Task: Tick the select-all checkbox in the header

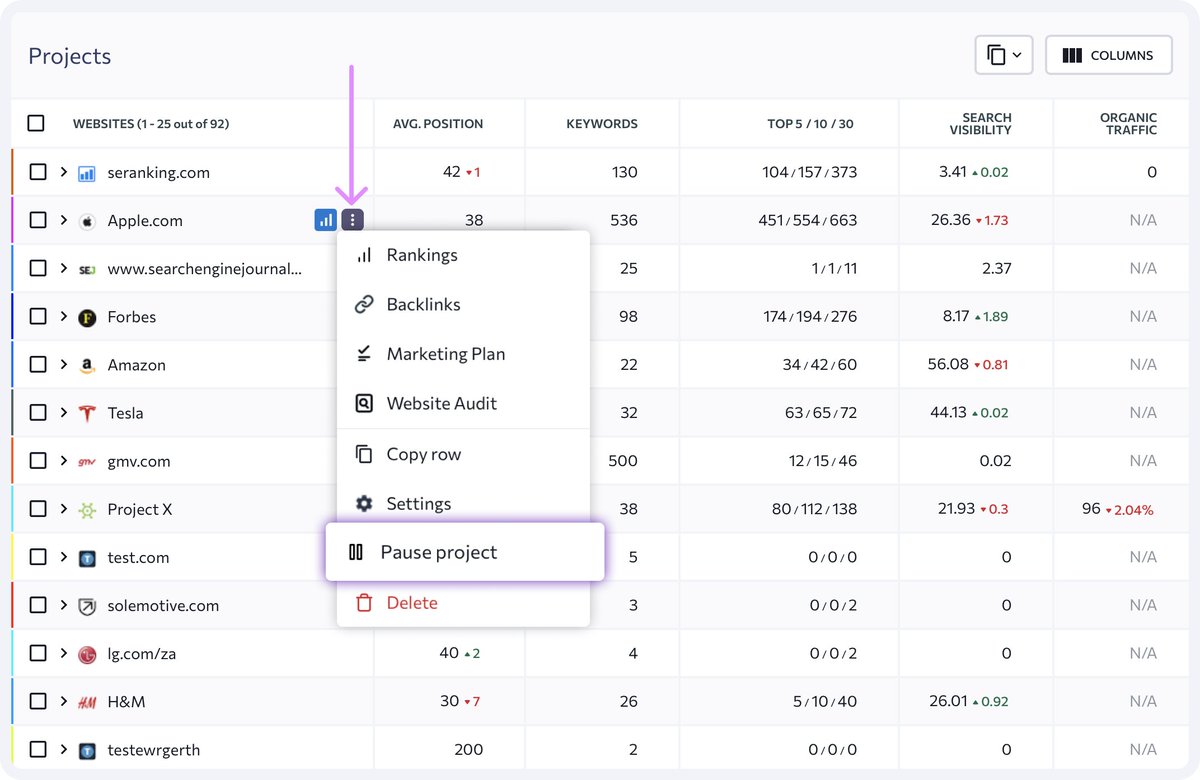Action: pyautogui.click(x=37, y=123)
